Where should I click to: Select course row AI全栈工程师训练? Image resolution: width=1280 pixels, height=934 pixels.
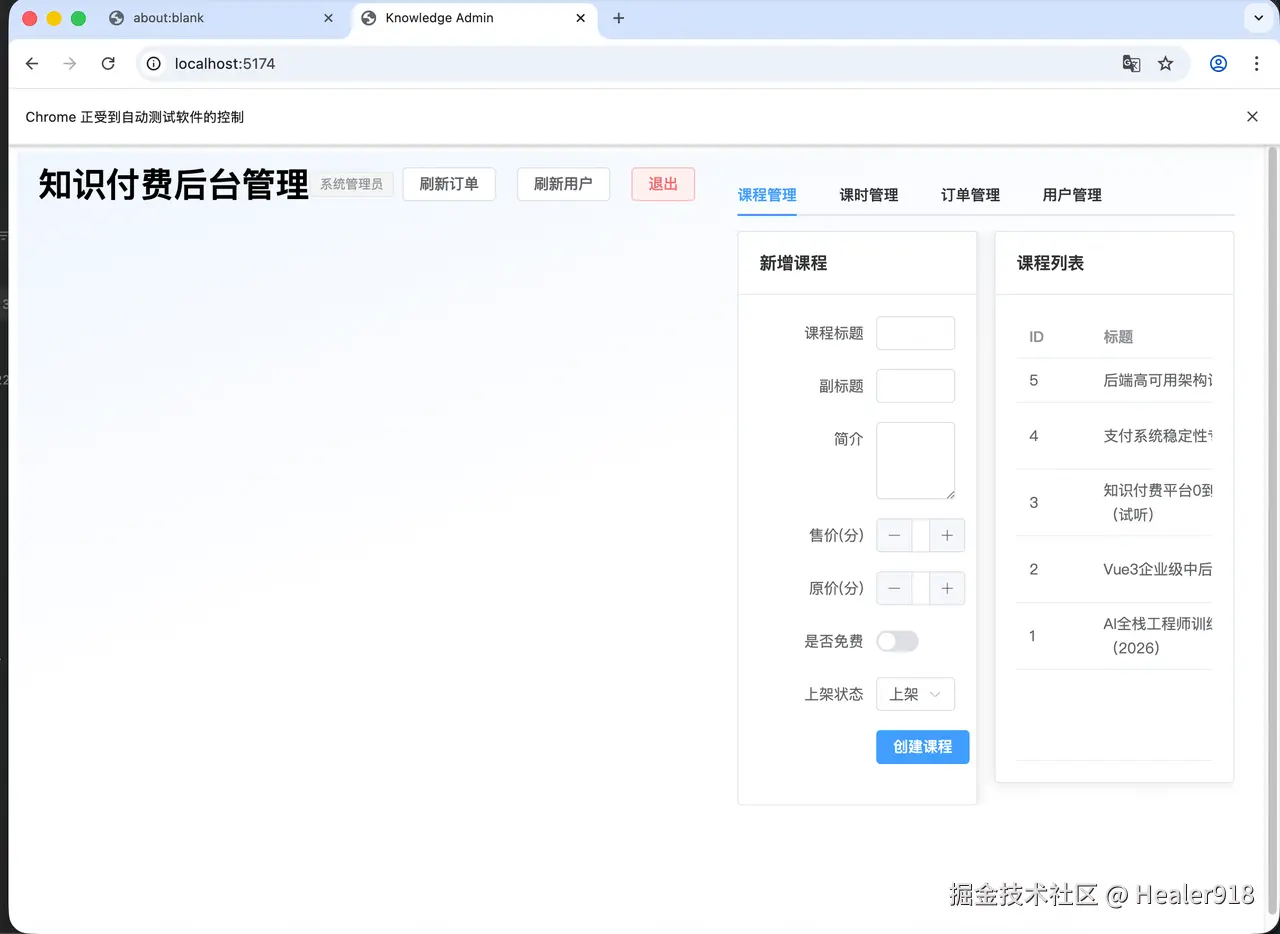pyautogui.click(x=1114, y=636)
